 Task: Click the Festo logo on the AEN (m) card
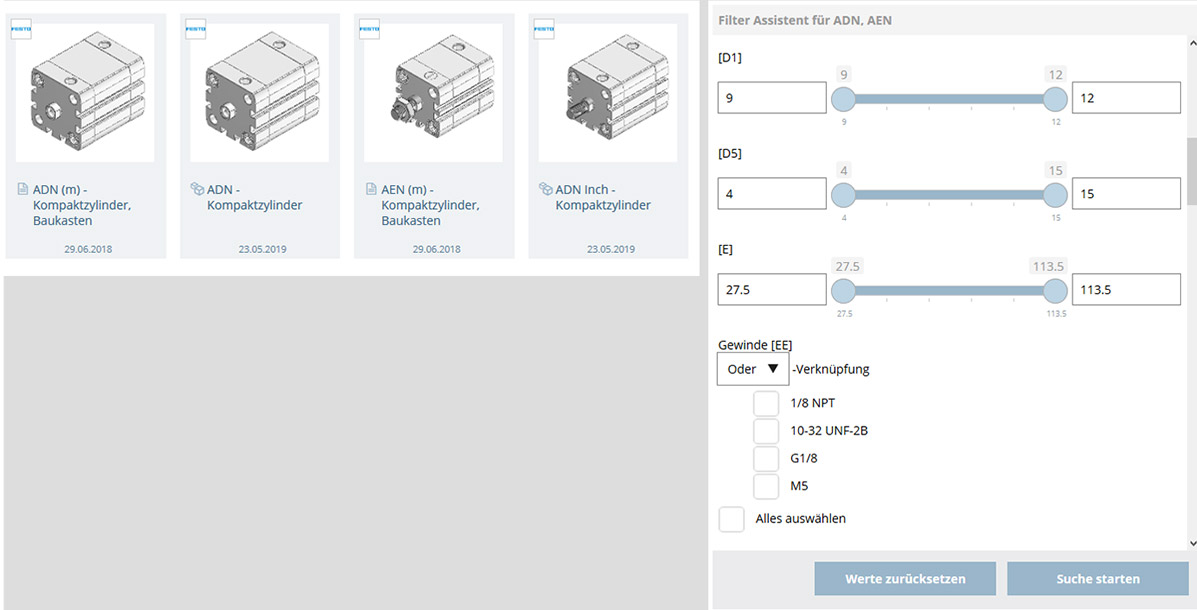[368, 28]
